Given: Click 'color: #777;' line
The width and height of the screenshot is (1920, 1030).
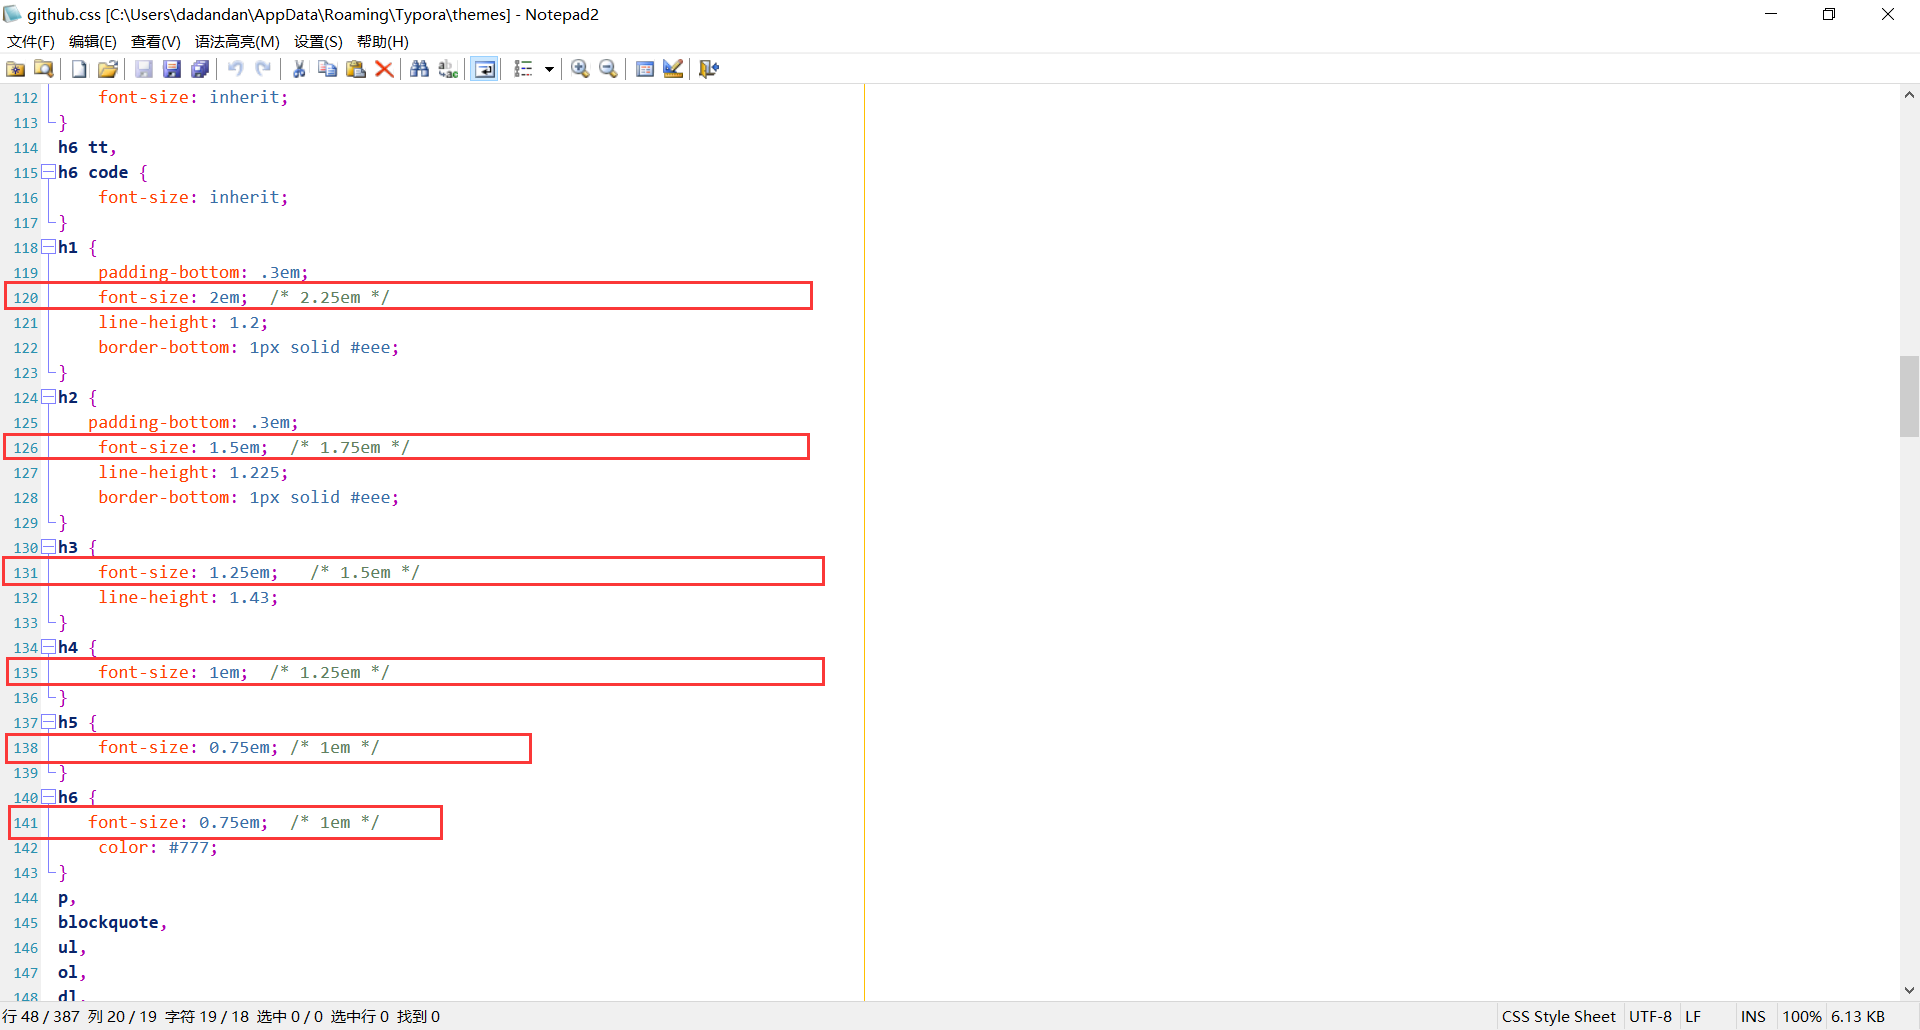Looking at the screenshot, I should click(x=158, y=847).
